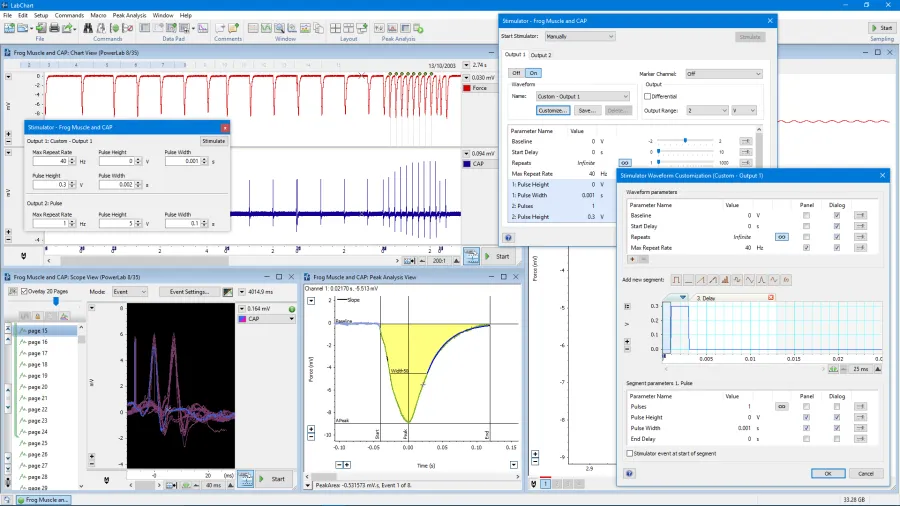This screenshot has height=506, width=900.
Task: Click the Baseline slider in Stimulator dialog
Action: (685, 141)
